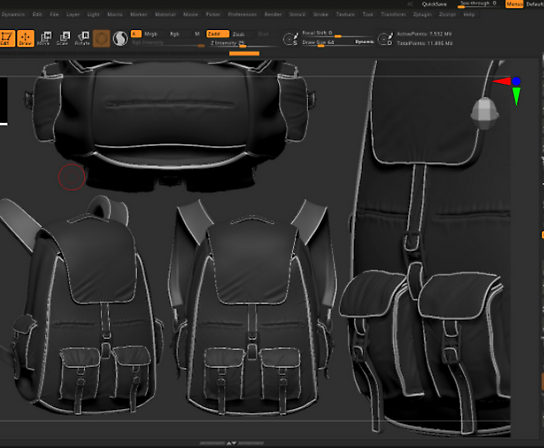Activate the Edit mode button
Viewport: 544px width, 448px height.
pos(7,39)
